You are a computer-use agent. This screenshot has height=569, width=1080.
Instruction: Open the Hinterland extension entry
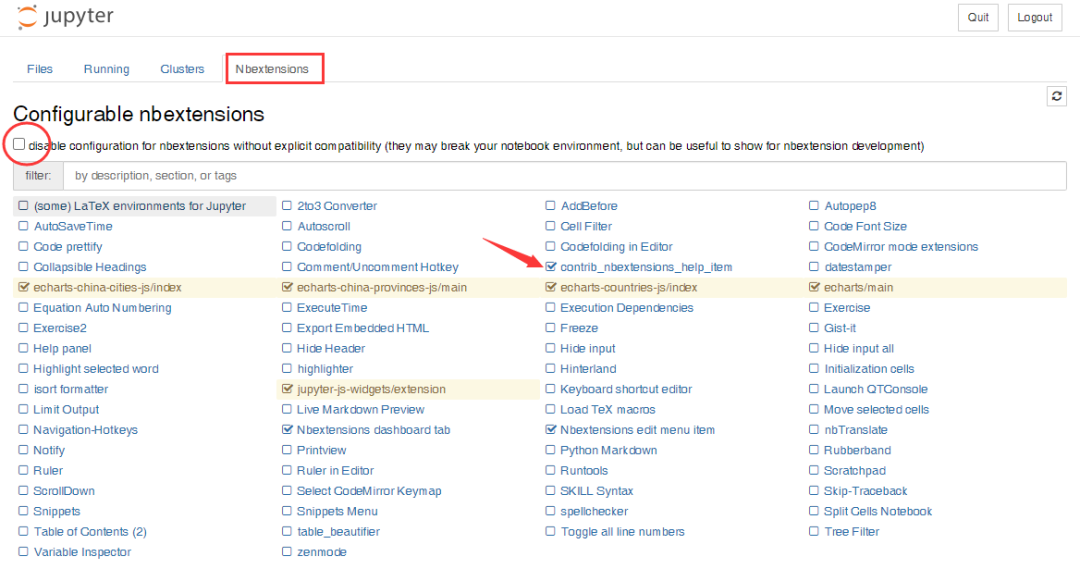click(588, 369)
